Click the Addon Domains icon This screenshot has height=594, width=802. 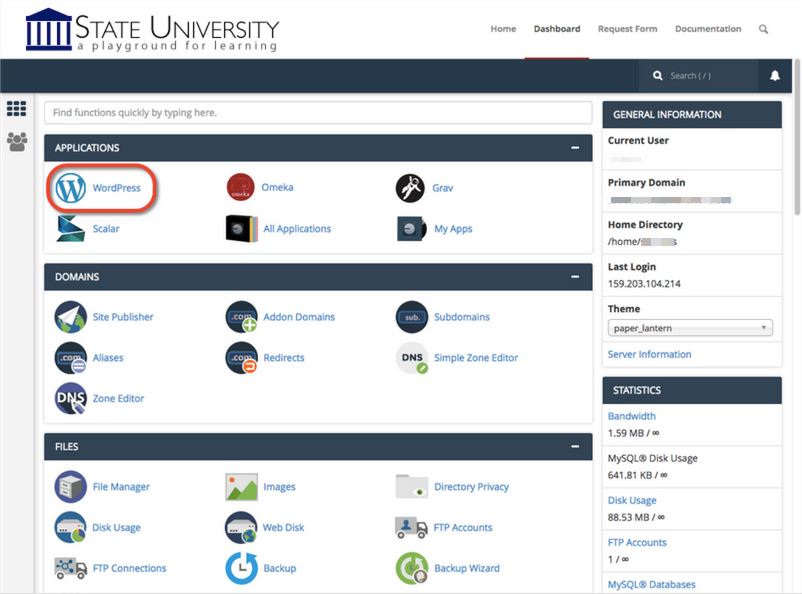pyautogui.click(x=241, y=317)
